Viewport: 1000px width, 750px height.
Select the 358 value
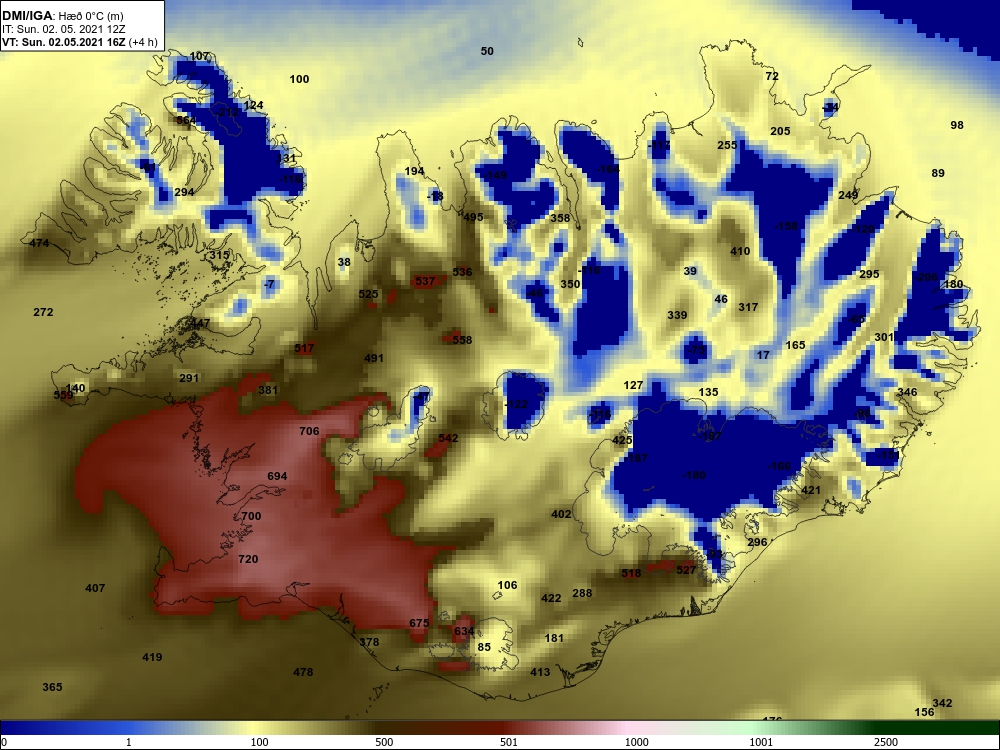coord(560,219)
